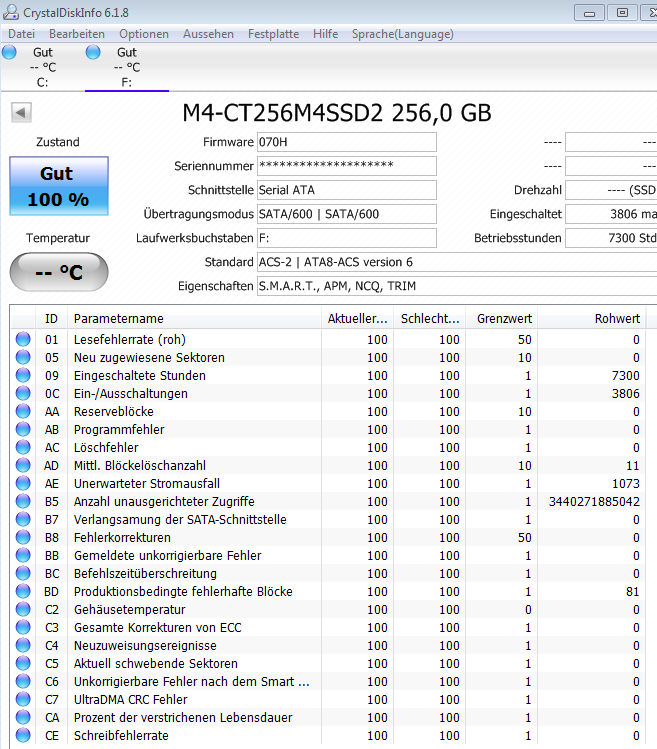Click the Rohwert column header
657x749 pixels.
592,319
